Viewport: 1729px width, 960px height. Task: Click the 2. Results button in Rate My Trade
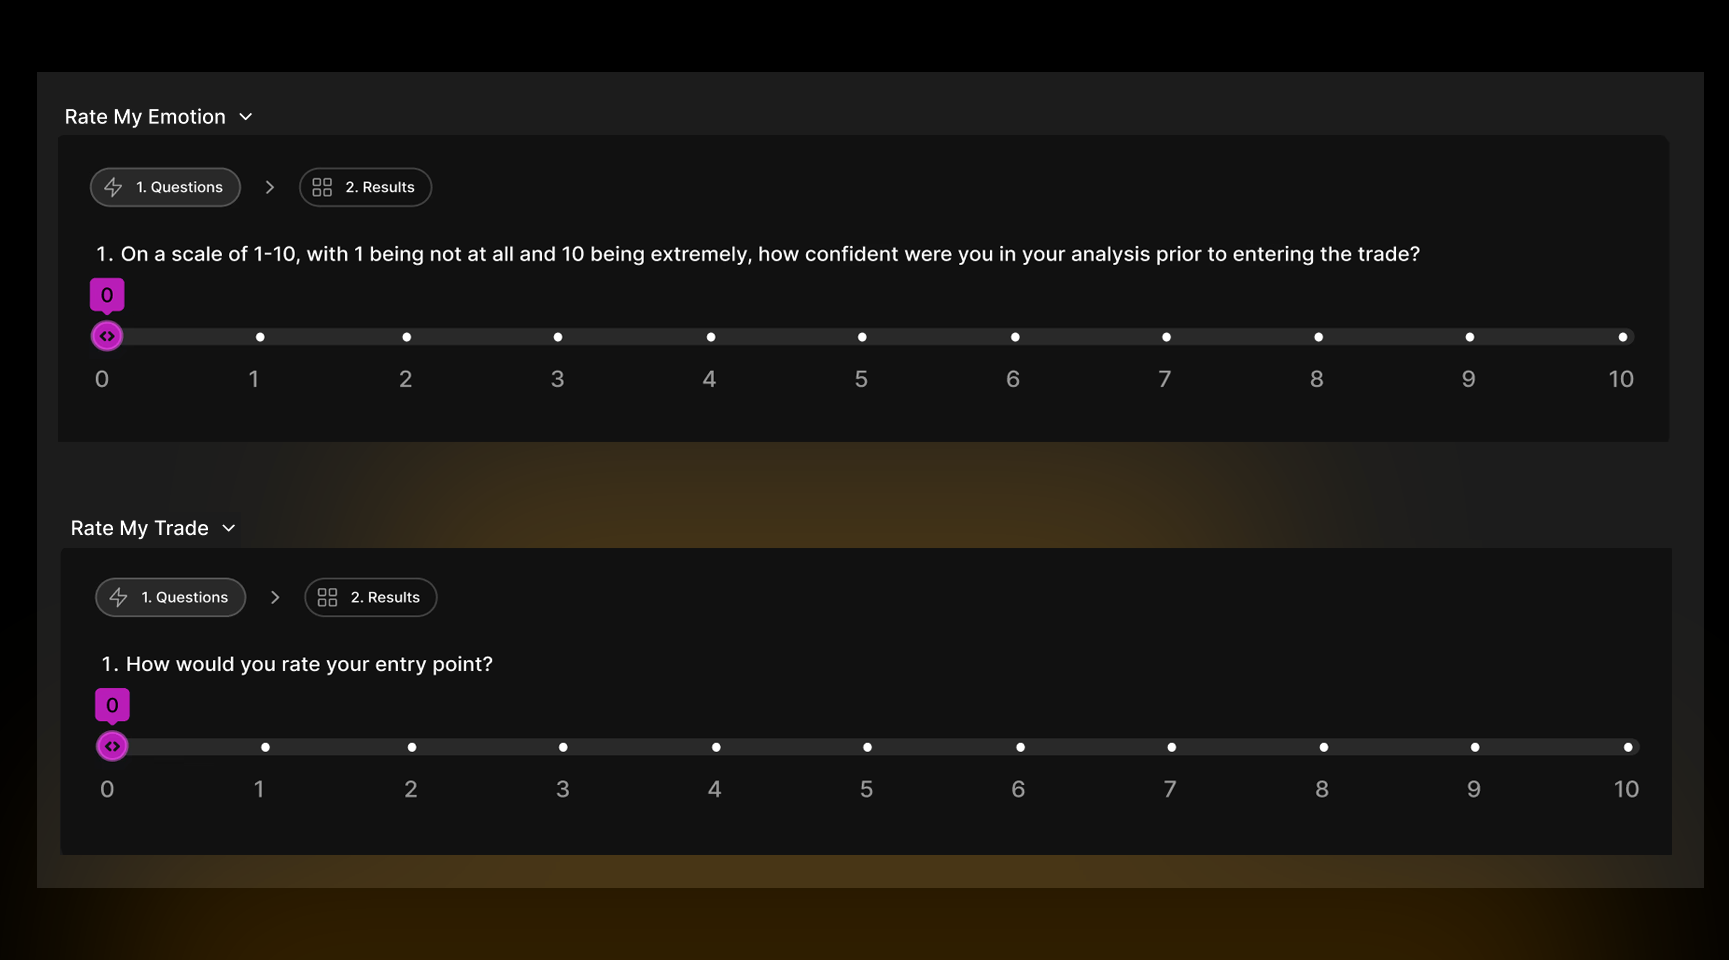pos(370,596)
